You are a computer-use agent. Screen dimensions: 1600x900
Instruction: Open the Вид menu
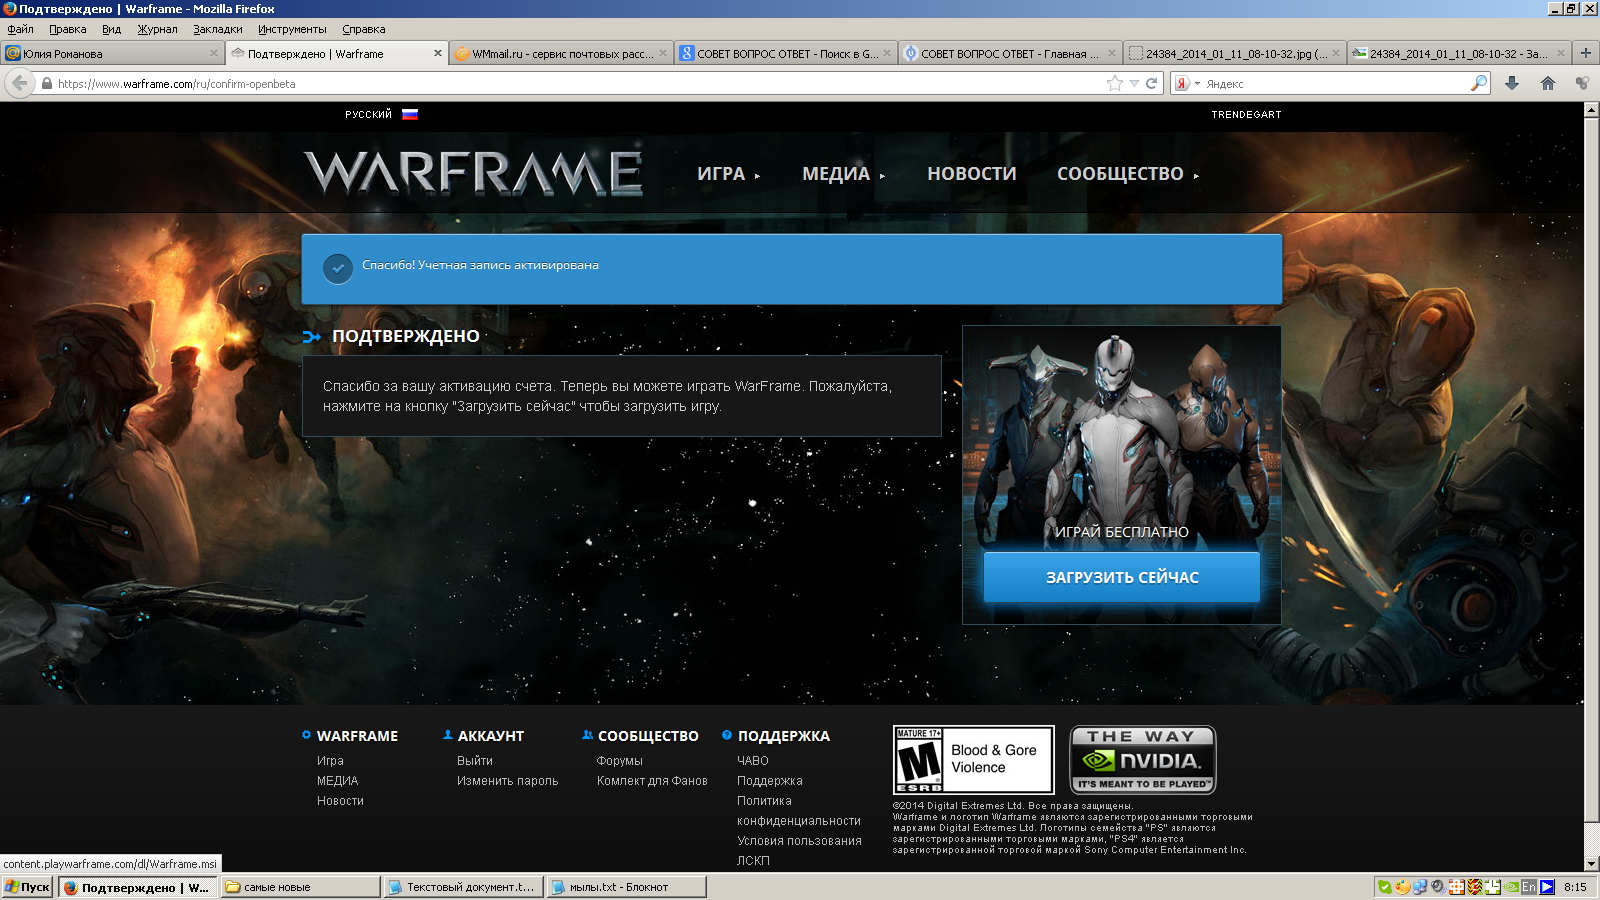coord(111,29)
